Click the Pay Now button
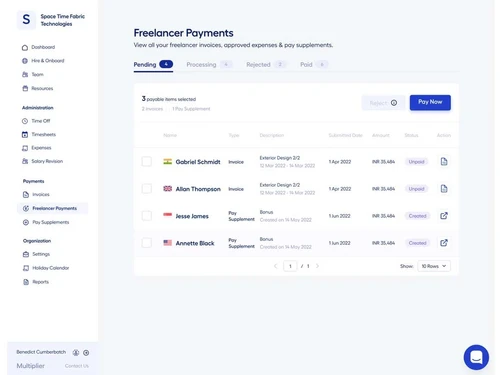This screenshot has width=500, height=375. (x=430, y=102)
